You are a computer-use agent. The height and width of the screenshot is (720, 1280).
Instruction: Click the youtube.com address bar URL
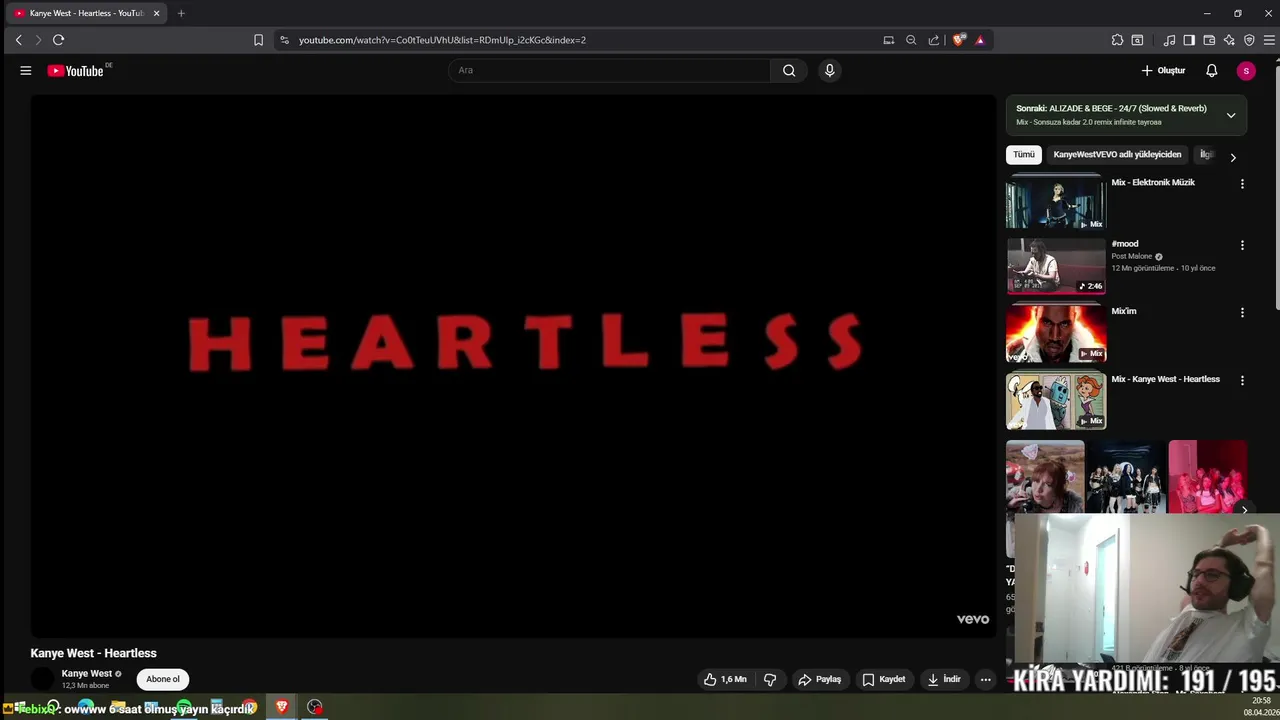click(x=442, y=40)
